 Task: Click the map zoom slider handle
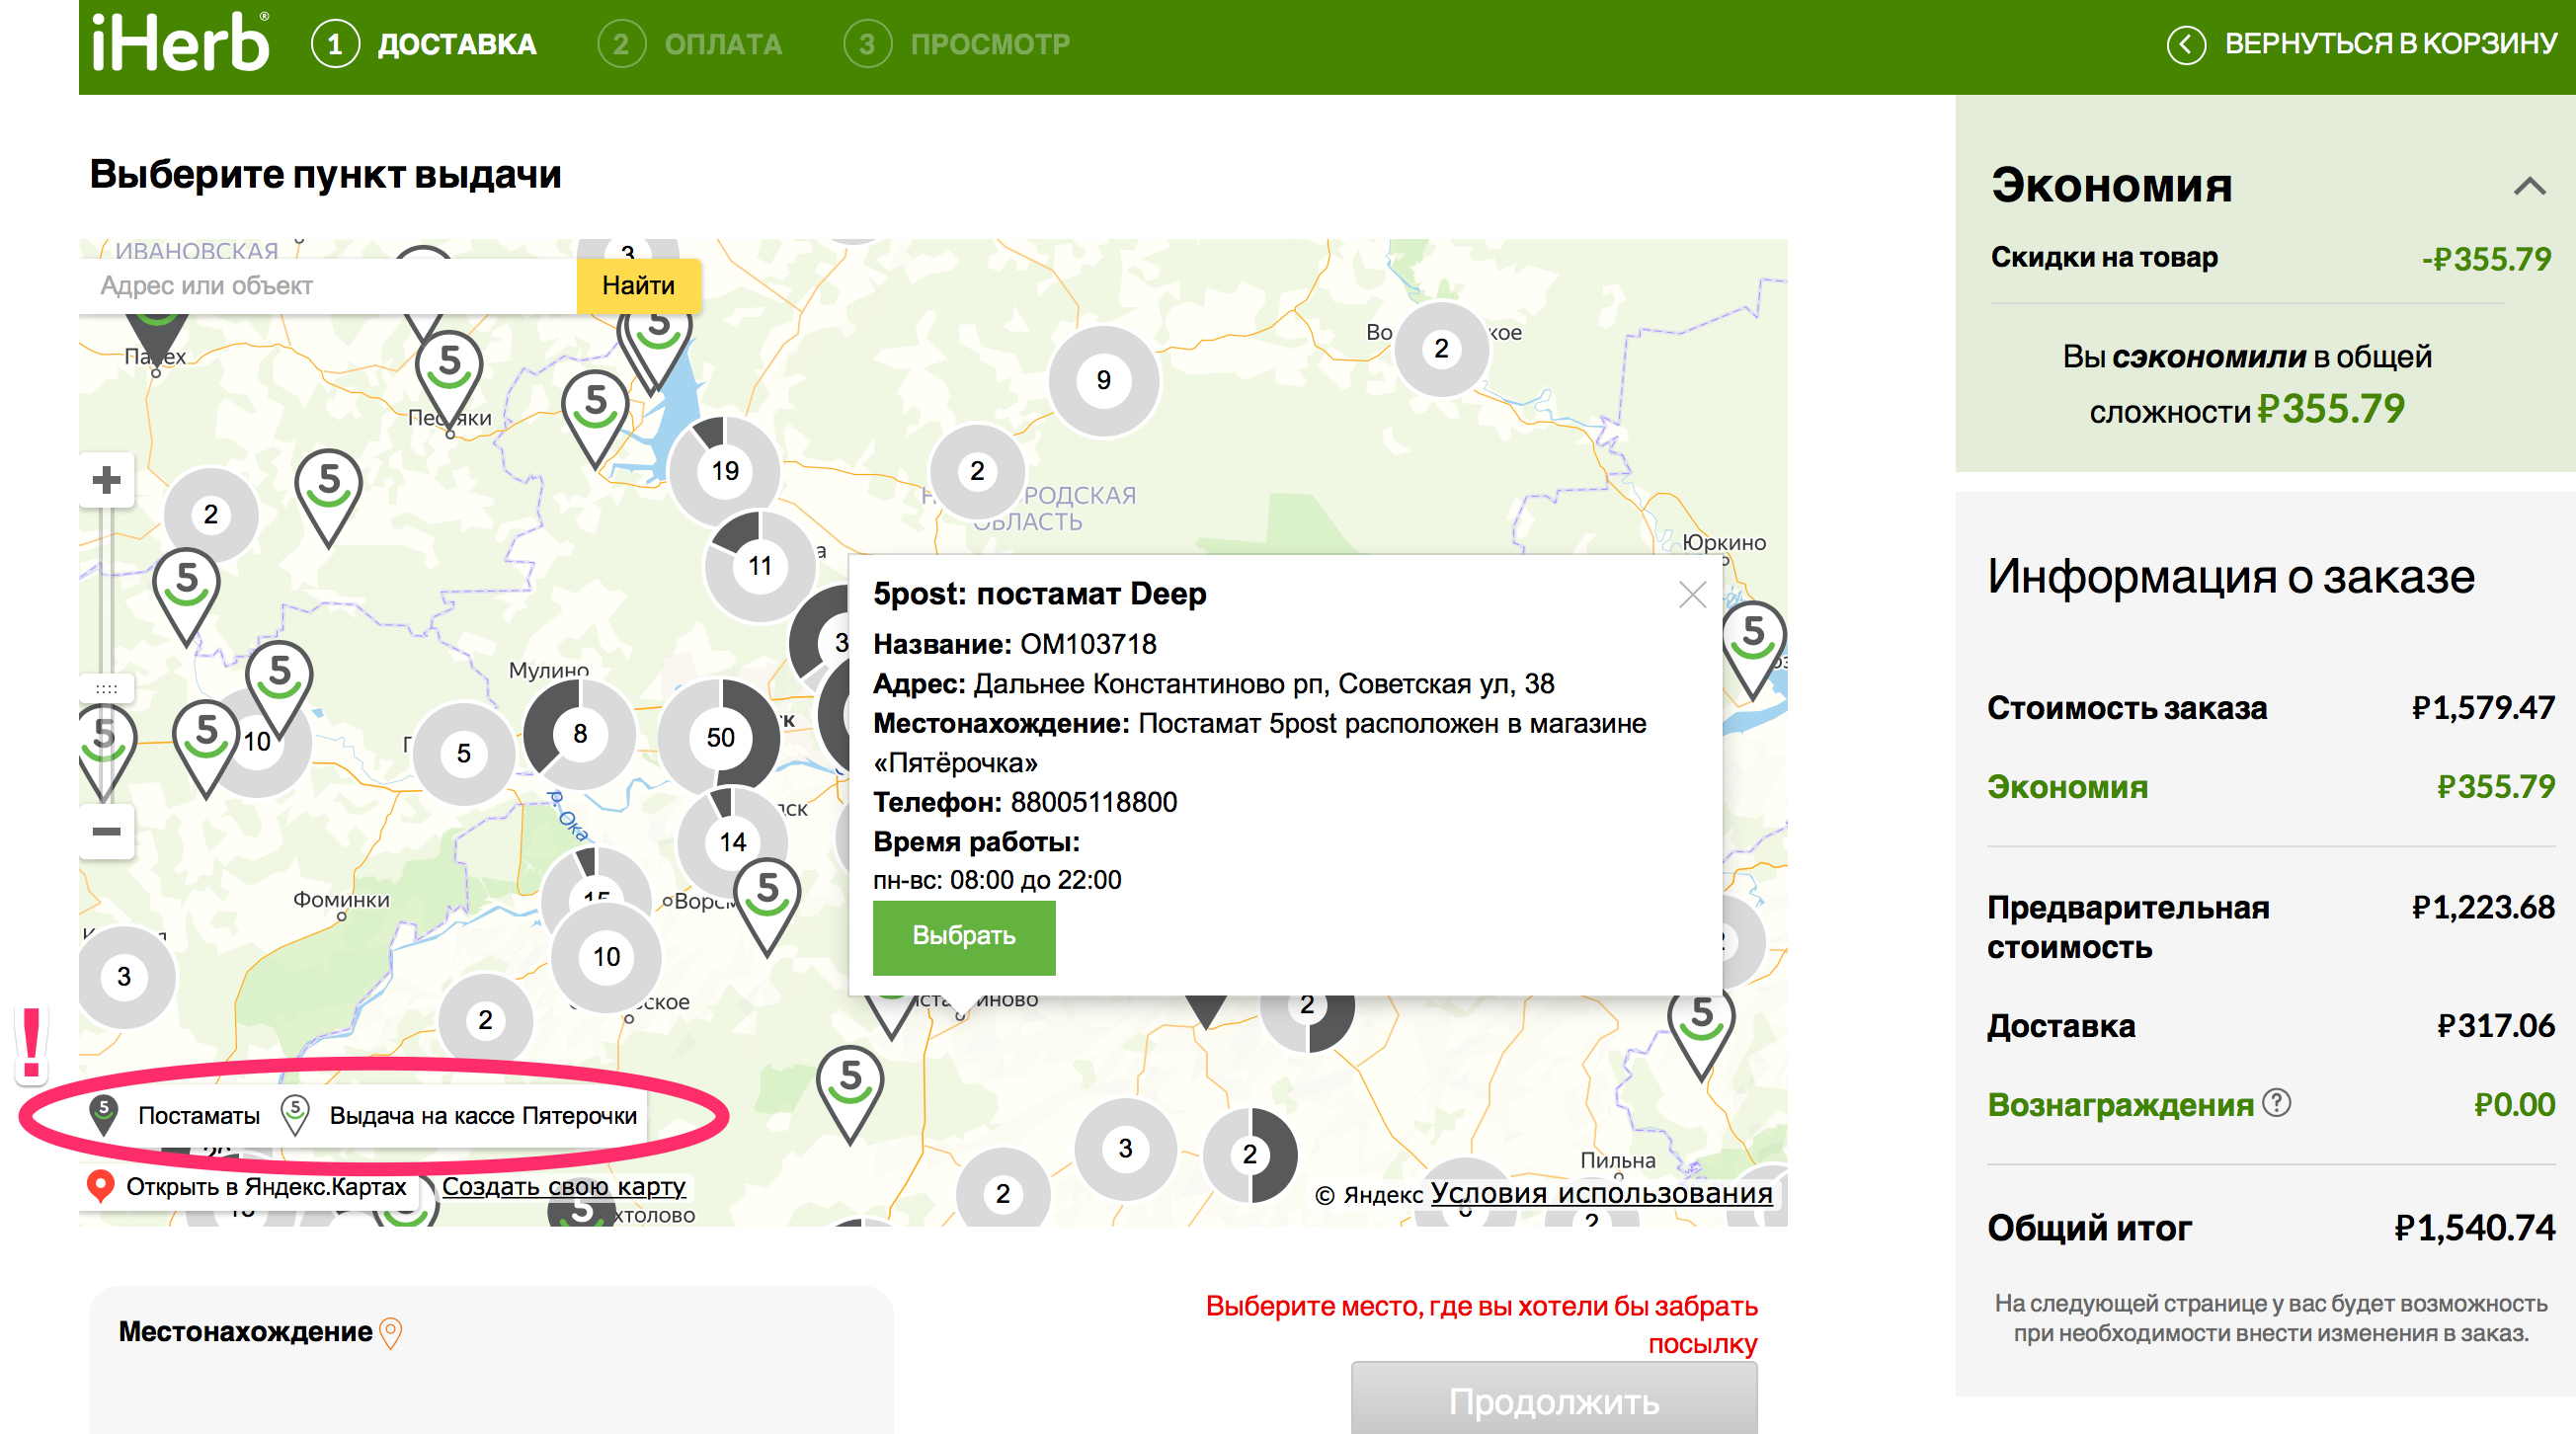[x=106, y=689]
